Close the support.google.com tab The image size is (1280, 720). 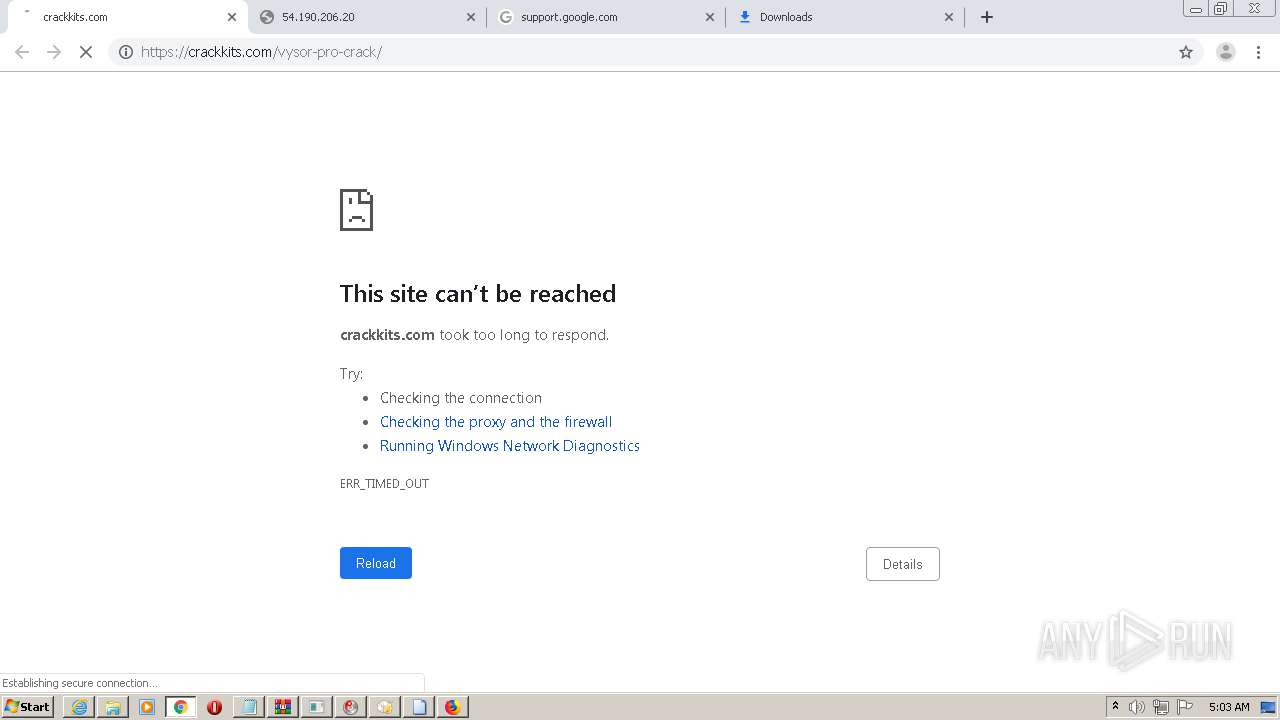710,17
